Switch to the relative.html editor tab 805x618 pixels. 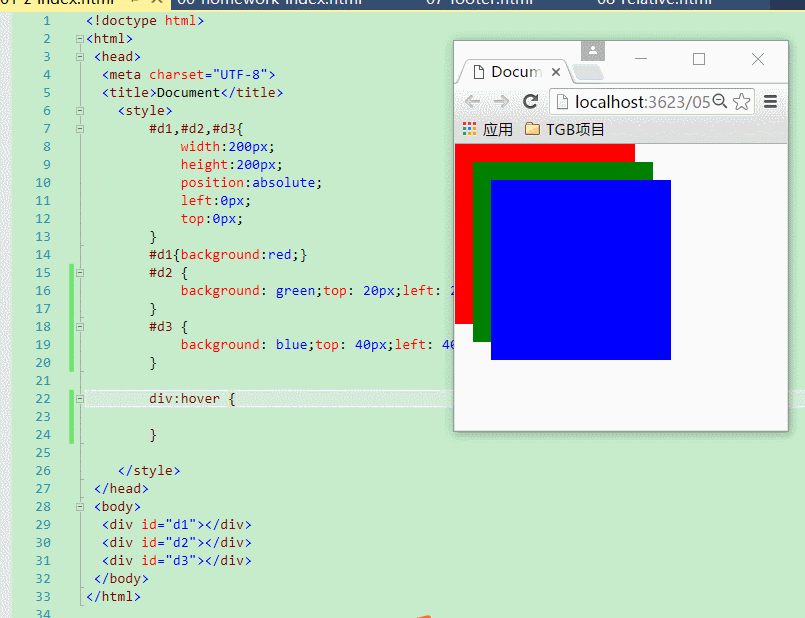[655, 3]
